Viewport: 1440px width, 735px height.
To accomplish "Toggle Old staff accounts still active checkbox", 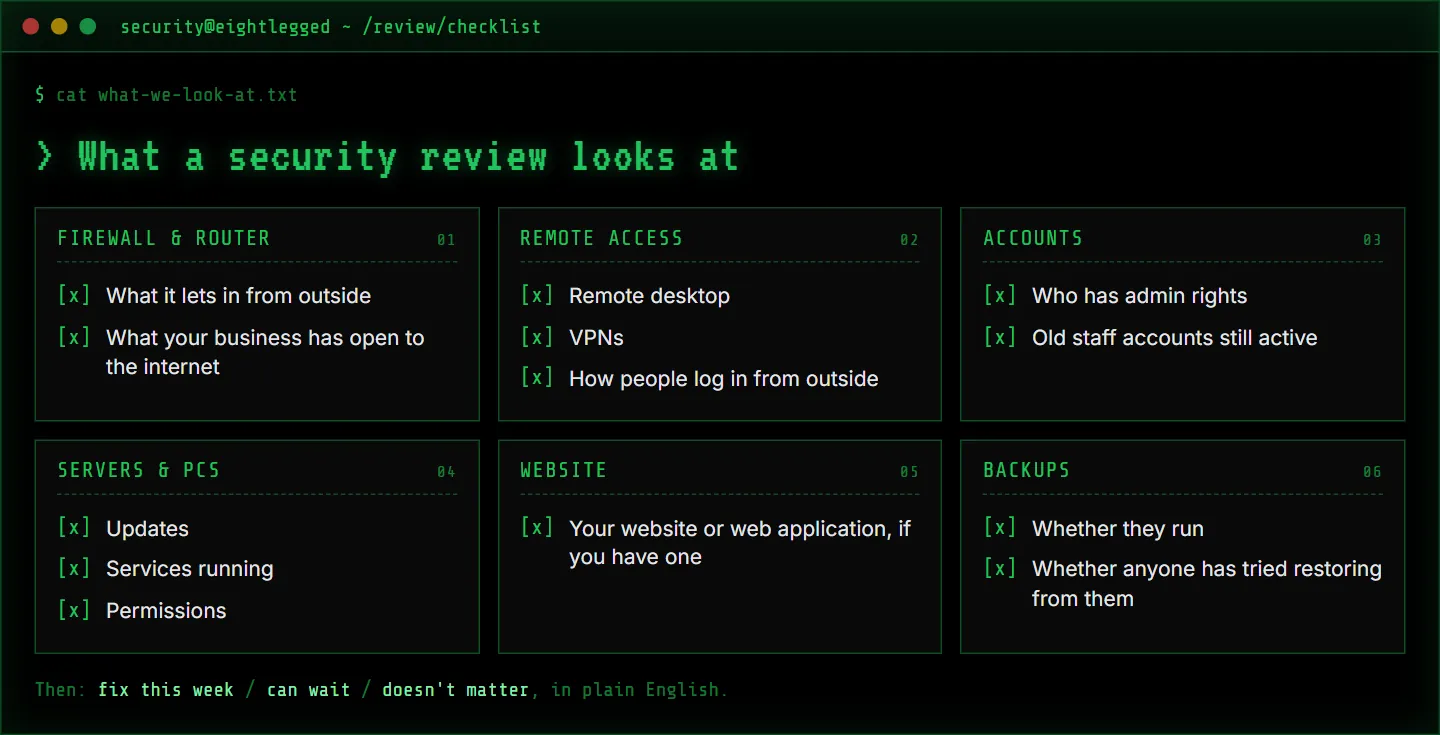I will click(1000, 337).
